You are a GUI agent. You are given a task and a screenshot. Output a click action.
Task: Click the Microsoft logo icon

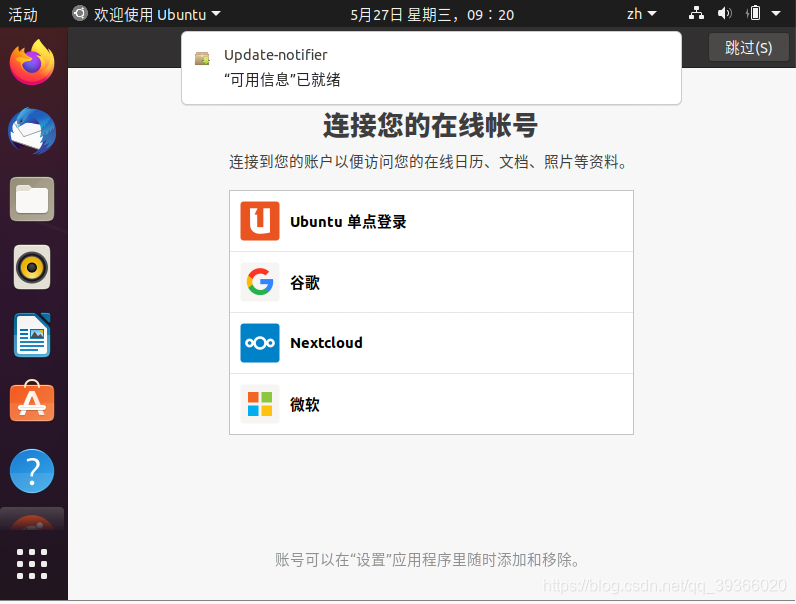point(260,404)
